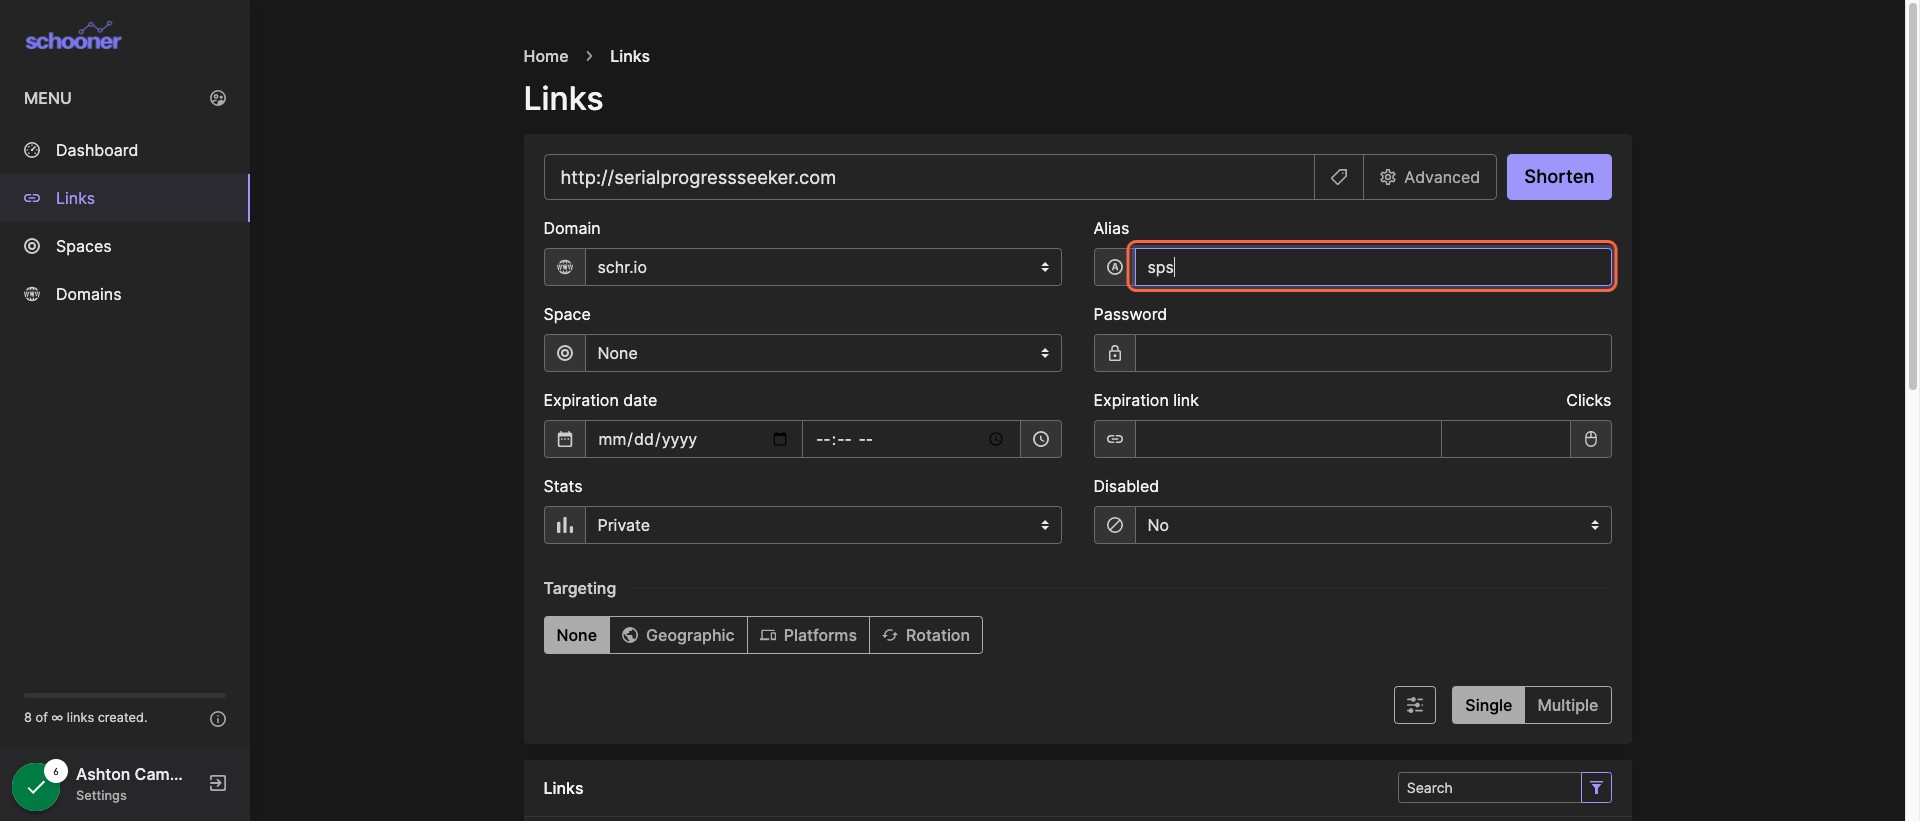Open the sliders preferences icon button

(x=1415, y=705)
